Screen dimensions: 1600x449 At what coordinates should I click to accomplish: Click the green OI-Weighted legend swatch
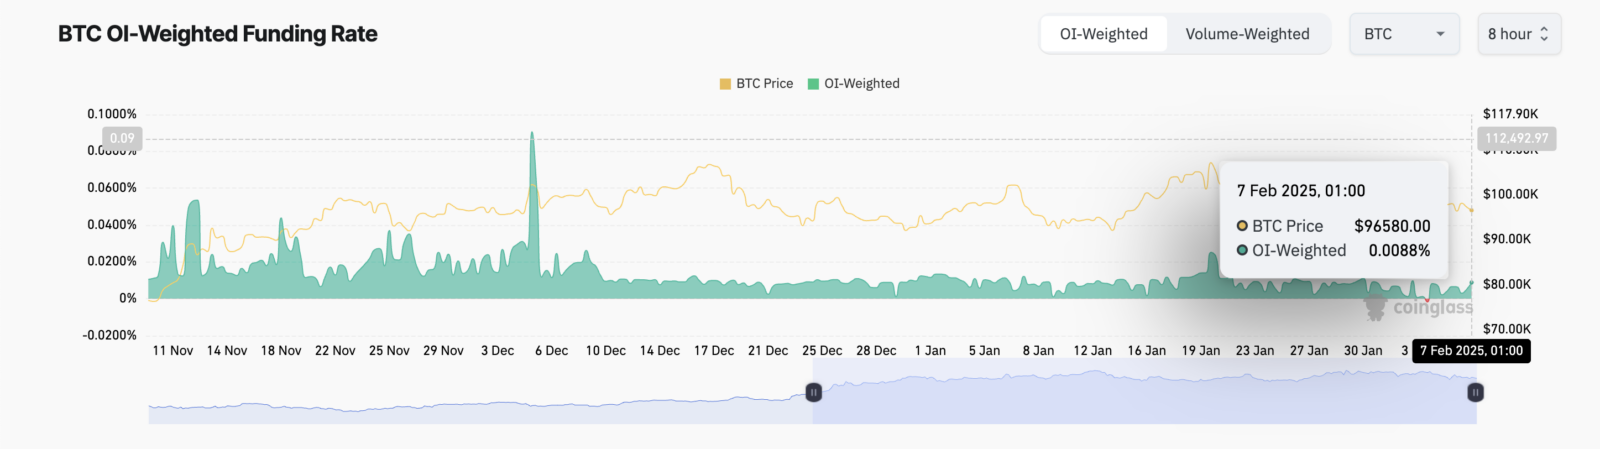tap(814, 84)
